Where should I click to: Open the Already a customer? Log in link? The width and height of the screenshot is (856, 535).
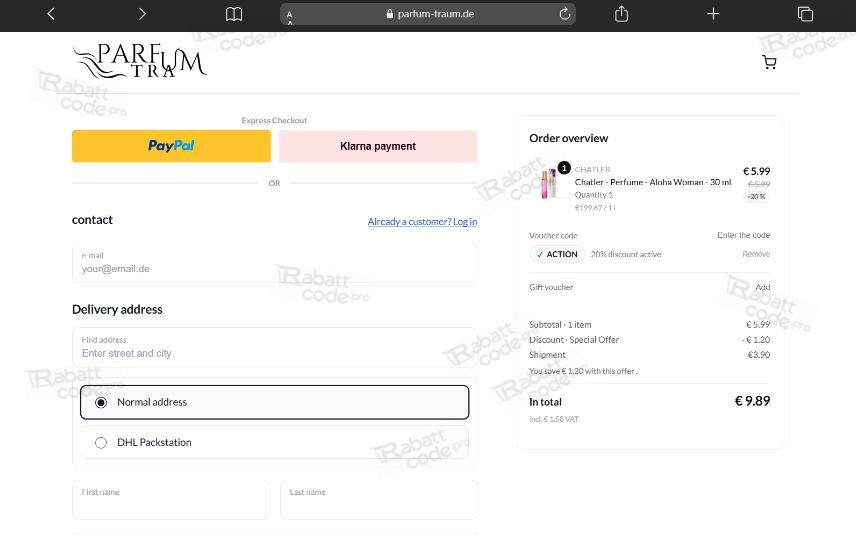[422, 222]
